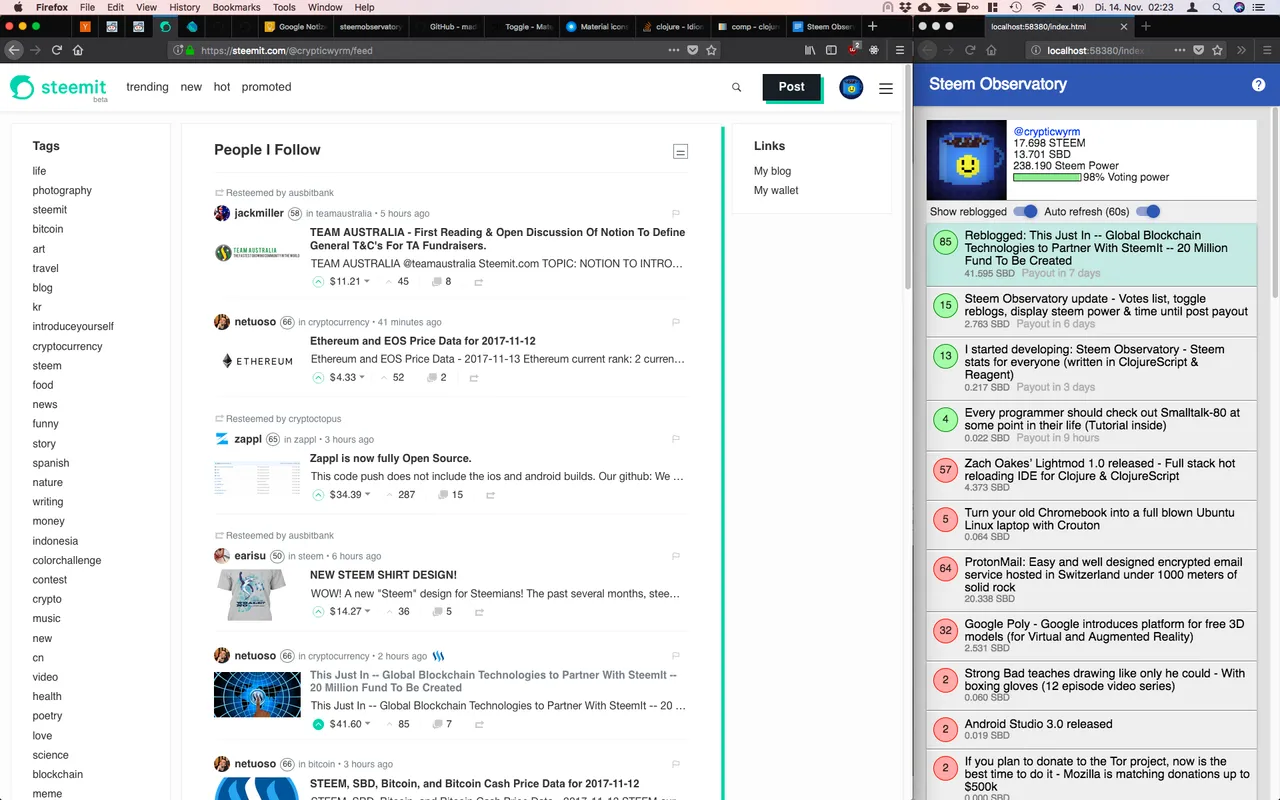Resteem the TEAM AUSTRALIA post
Viewport: 1280px width, 800px height.
click(x=479, y=282)
